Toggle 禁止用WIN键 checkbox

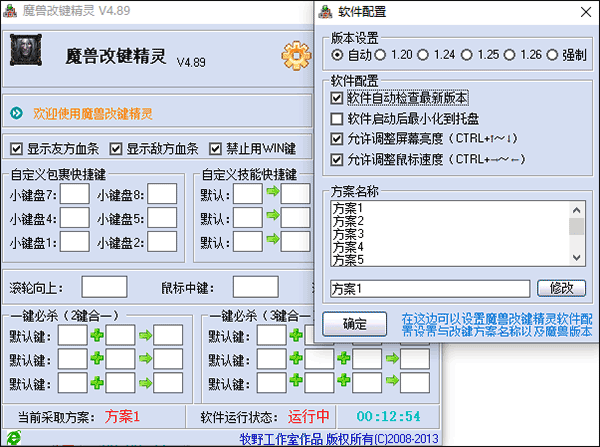pos(215,148)
